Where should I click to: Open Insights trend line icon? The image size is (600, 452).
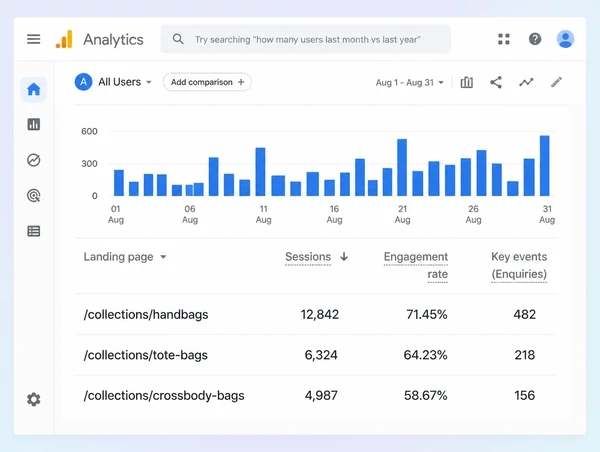coord(526,82)
